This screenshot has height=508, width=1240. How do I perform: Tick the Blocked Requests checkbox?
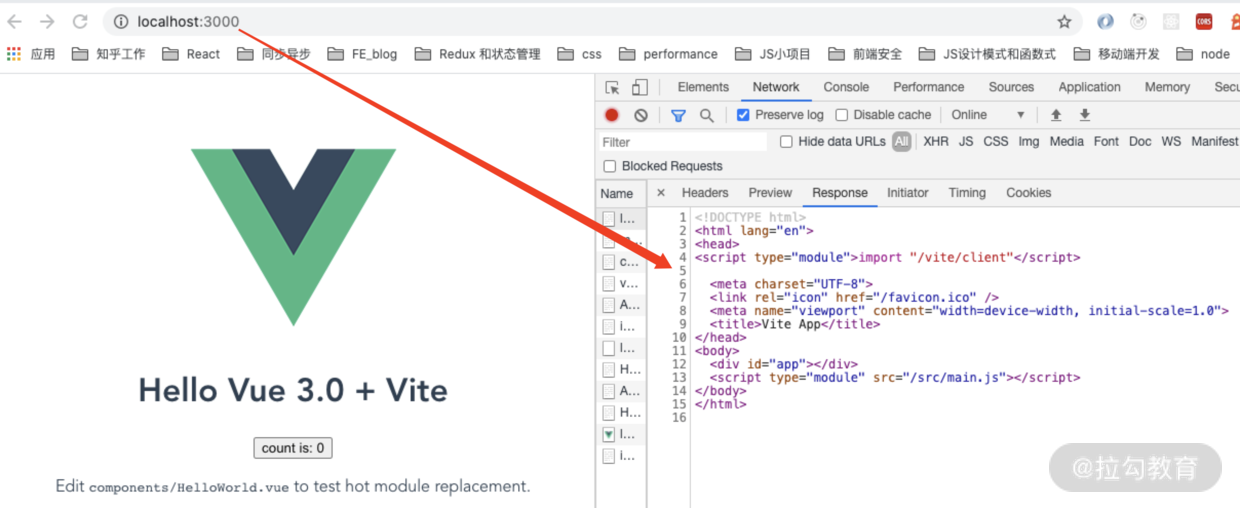point(610,166)
